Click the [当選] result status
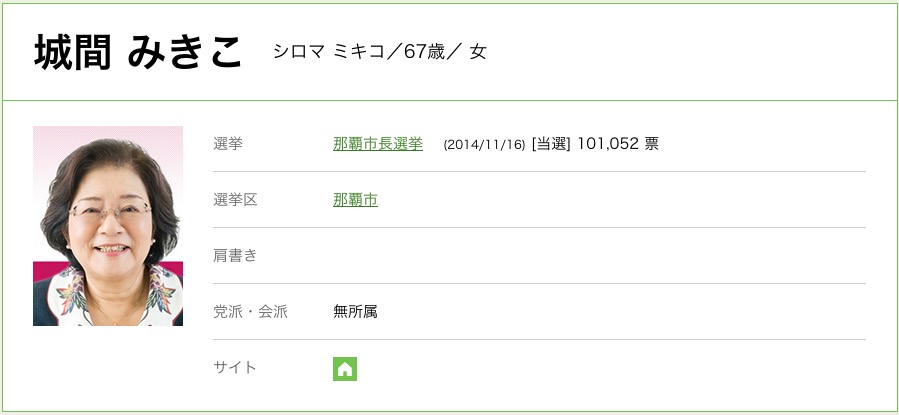Screen dimensions: 899x415 551,144
